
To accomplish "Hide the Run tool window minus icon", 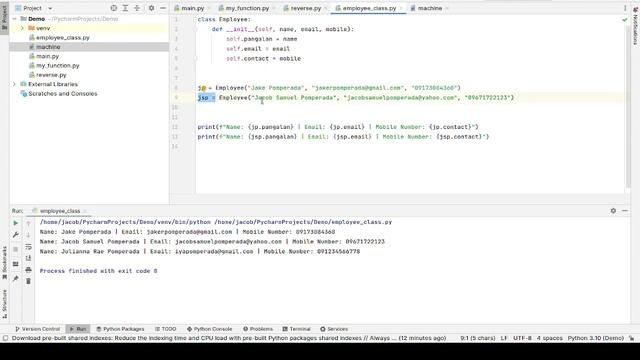I will coord(625,211).
